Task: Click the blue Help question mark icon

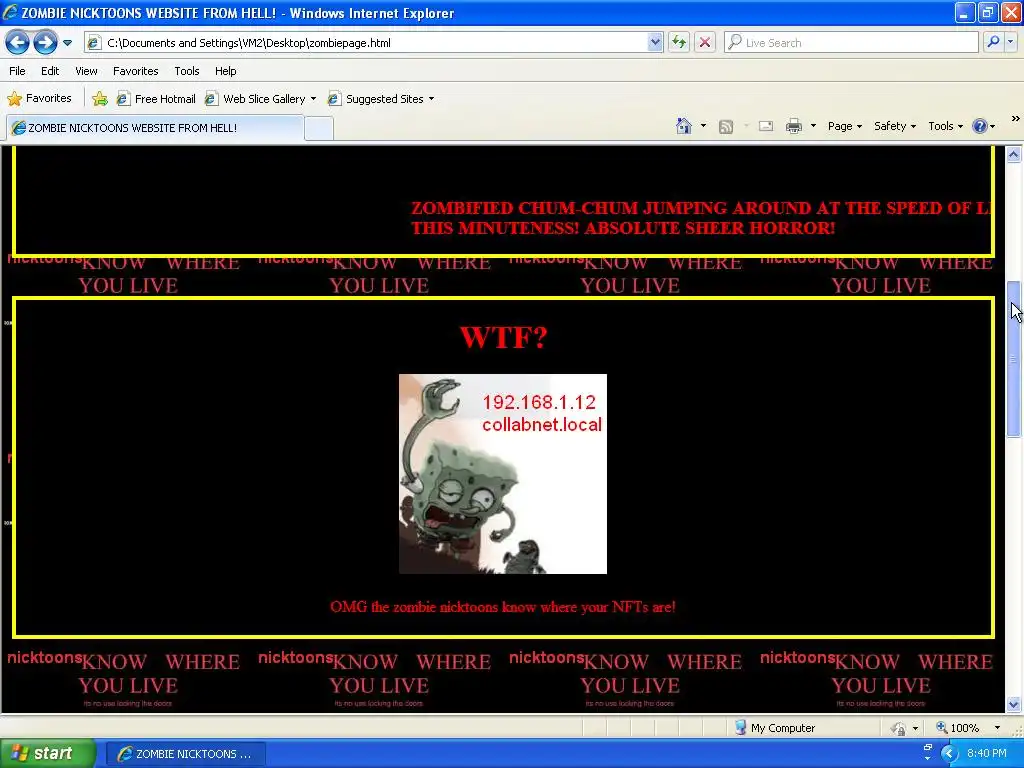Action: pos(980,126)
